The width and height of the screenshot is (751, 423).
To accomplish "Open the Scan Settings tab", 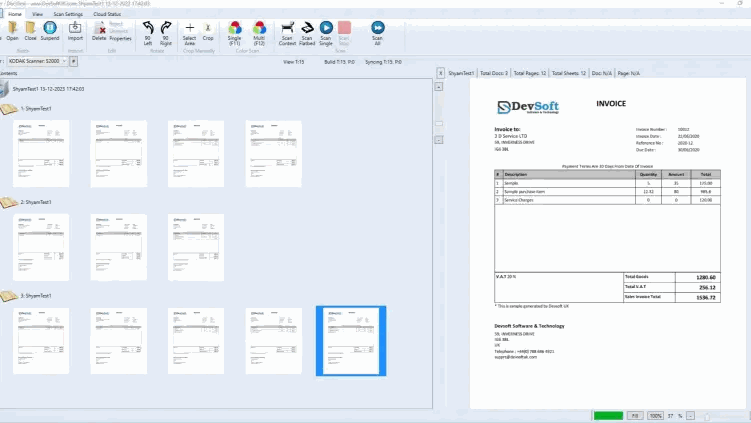I will coord(68,14).
